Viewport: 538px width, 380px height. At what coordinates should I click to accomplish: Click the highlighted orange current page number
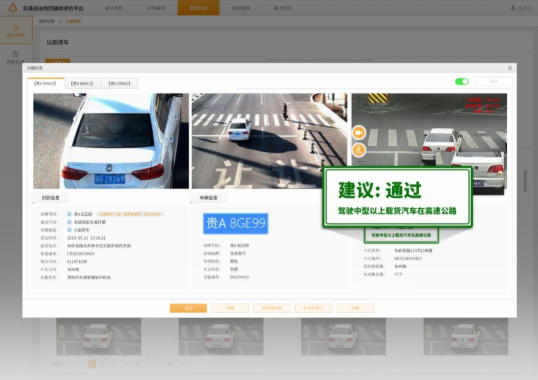92,364
